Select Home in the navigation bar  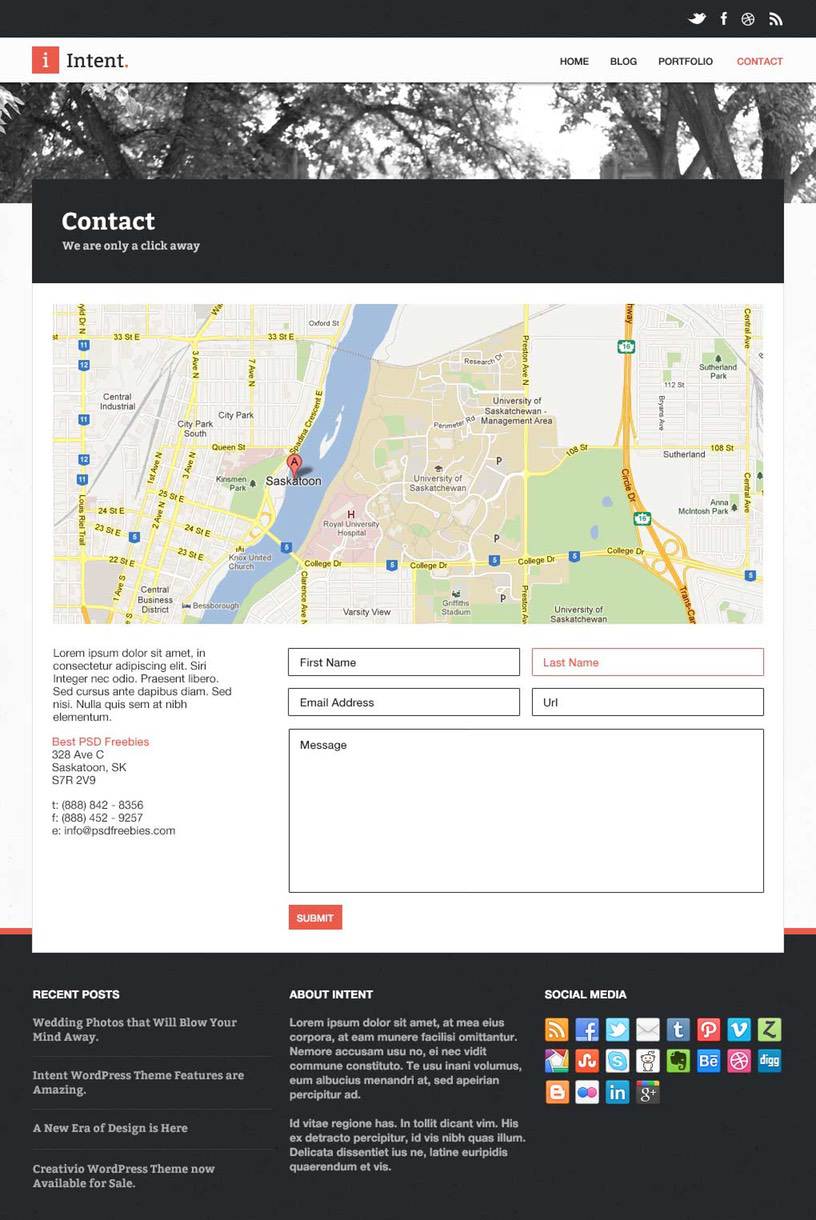click(574, 62)
